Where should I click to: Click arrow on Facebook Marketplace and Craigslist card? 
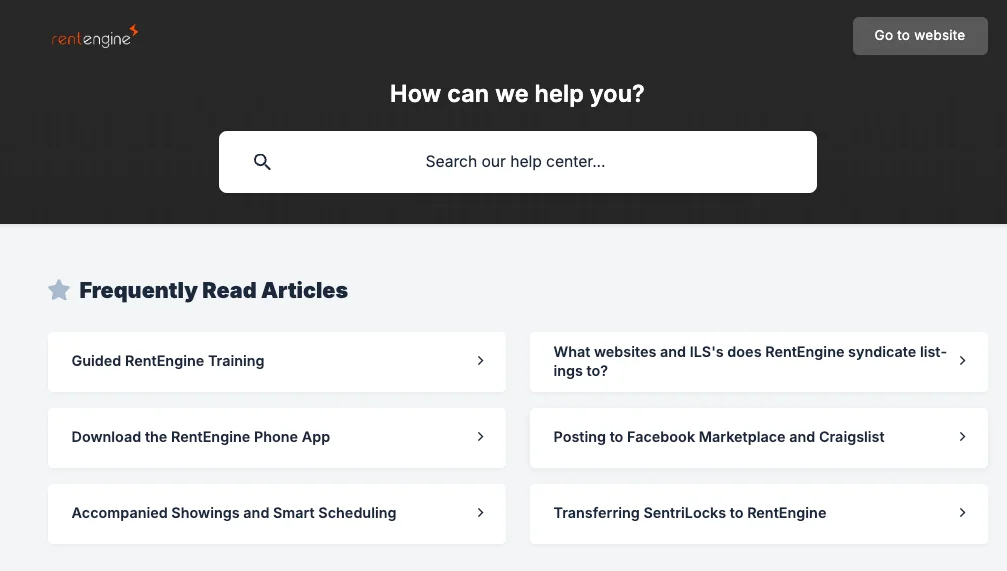[962, 437]
